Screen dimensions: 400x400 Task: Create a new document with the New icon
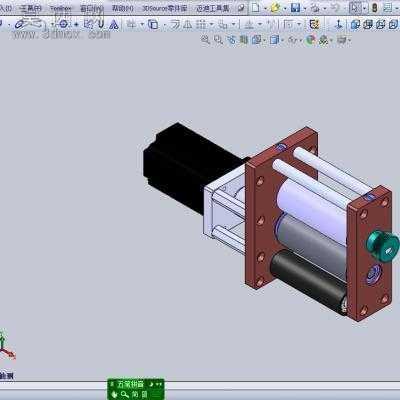click(256, 8)
